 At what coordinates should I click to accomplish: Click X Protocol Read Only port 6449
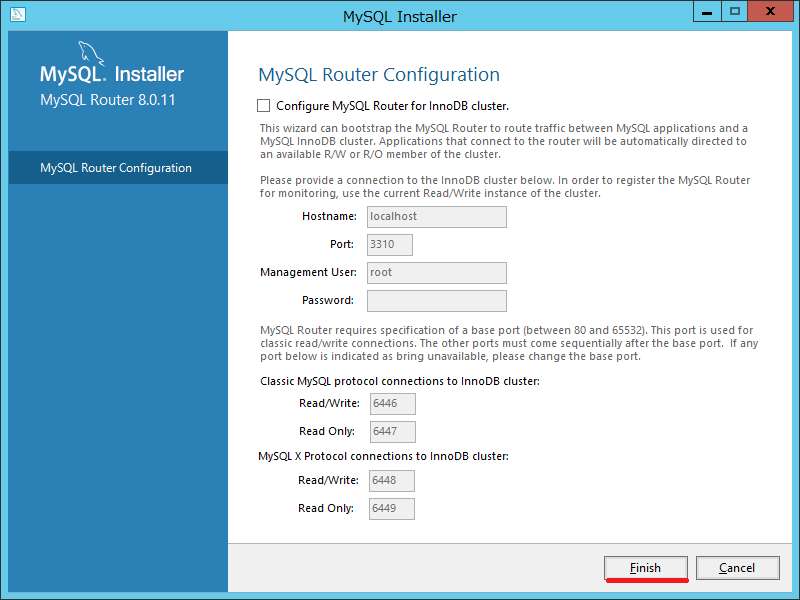[x=392, y=509]
